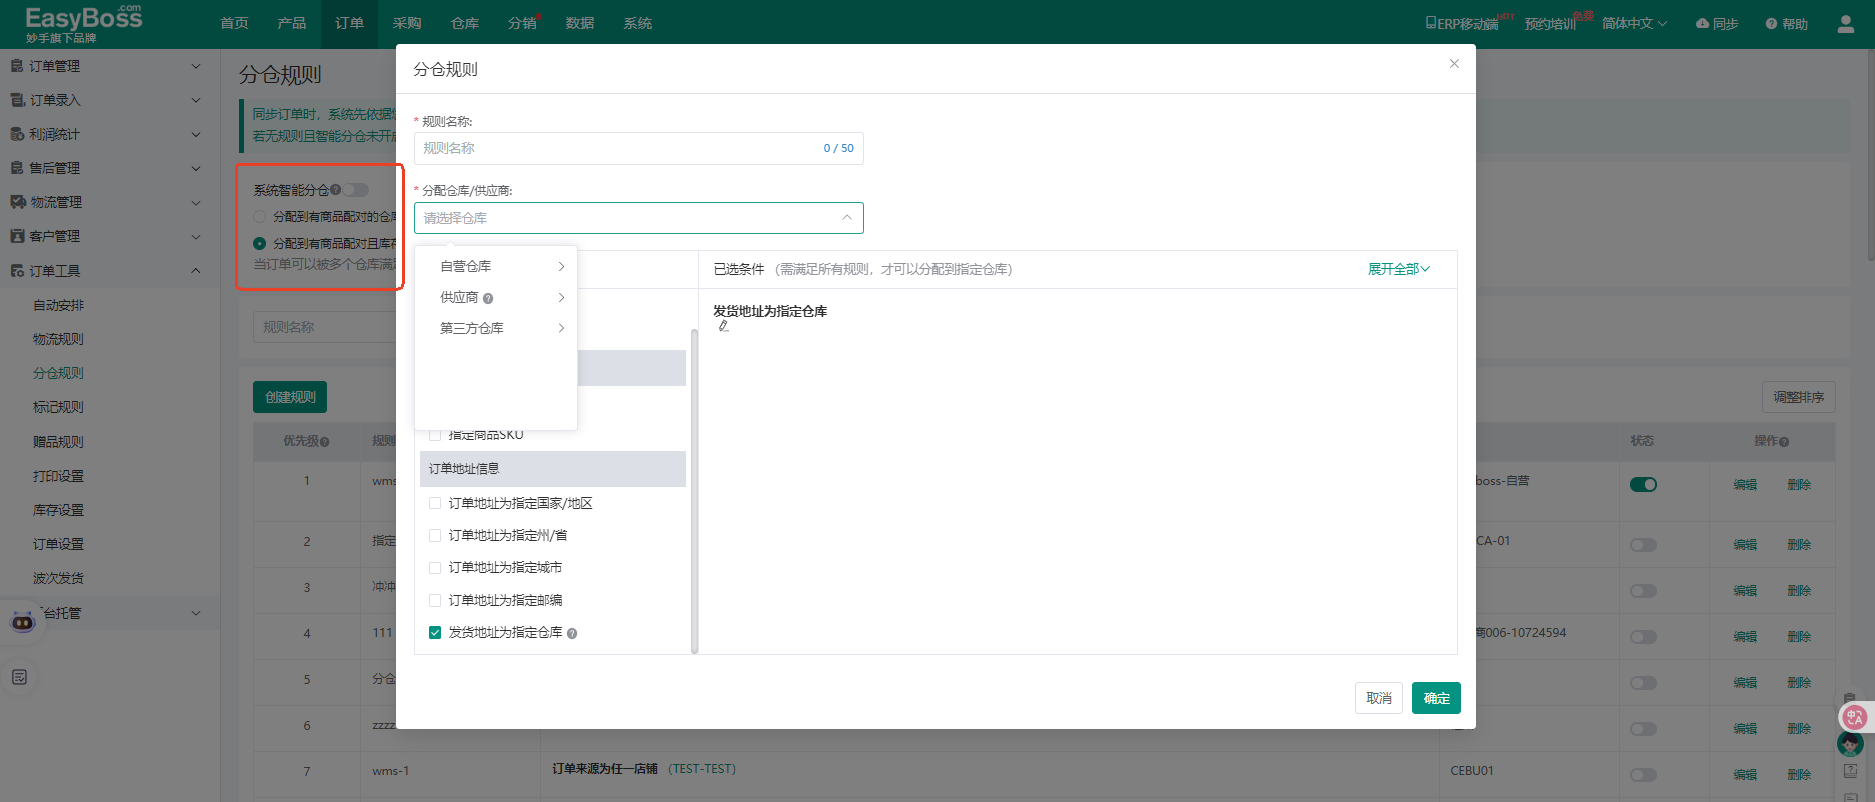Click the 同步 cloud sync icon
1875x802 pixels.
[1702, 23]
